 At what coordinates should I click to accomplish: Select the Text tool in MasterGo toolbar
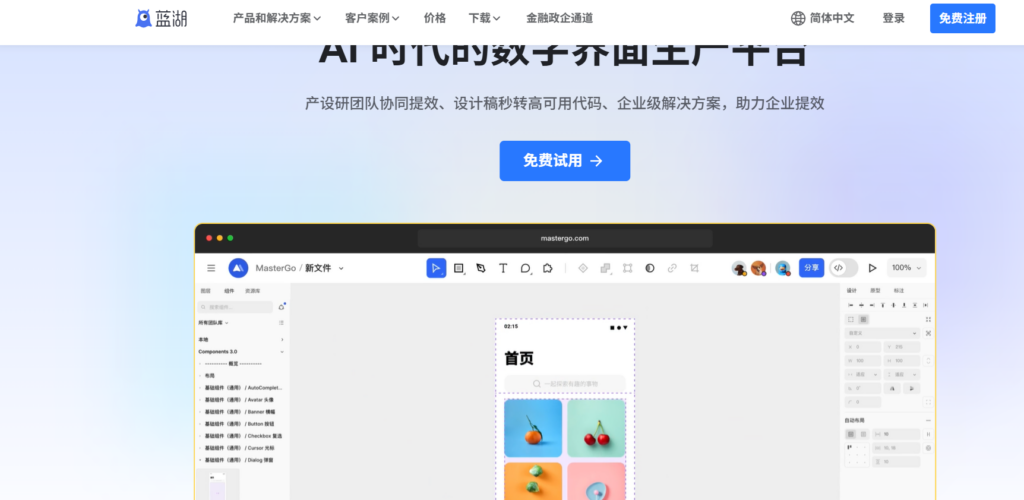coord(502,268)
